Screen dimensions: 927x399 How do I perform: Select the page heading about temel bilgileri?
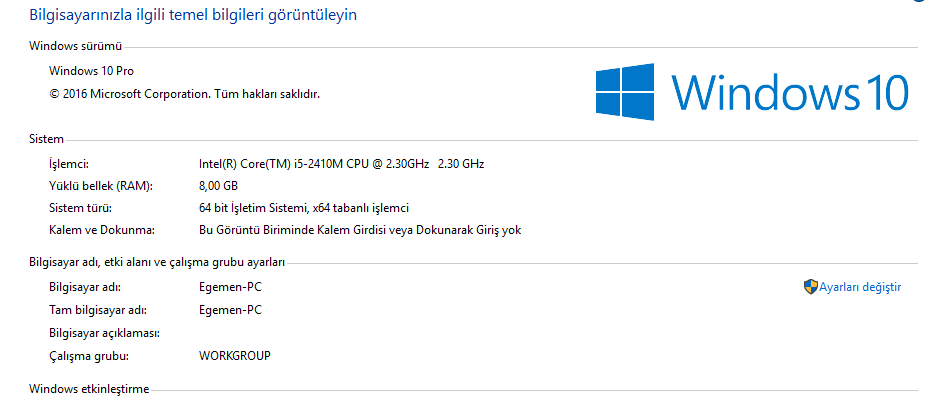tap(193, 15)
